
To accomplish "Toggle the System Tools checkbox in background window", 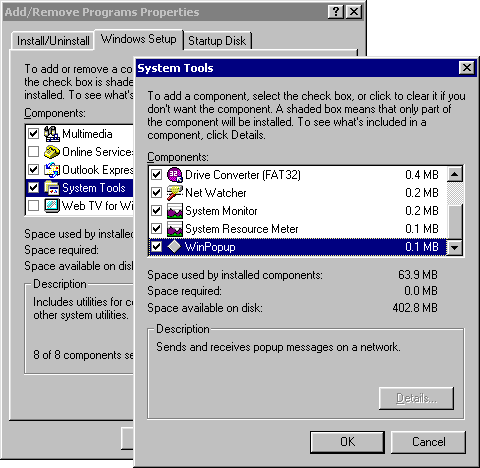I will coord(33,188).
